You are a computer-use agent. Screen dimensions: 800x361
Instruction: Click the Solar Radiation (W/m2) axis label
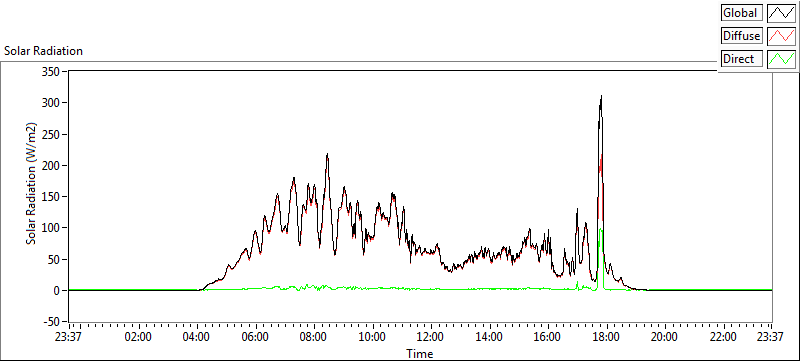[32, 183]
